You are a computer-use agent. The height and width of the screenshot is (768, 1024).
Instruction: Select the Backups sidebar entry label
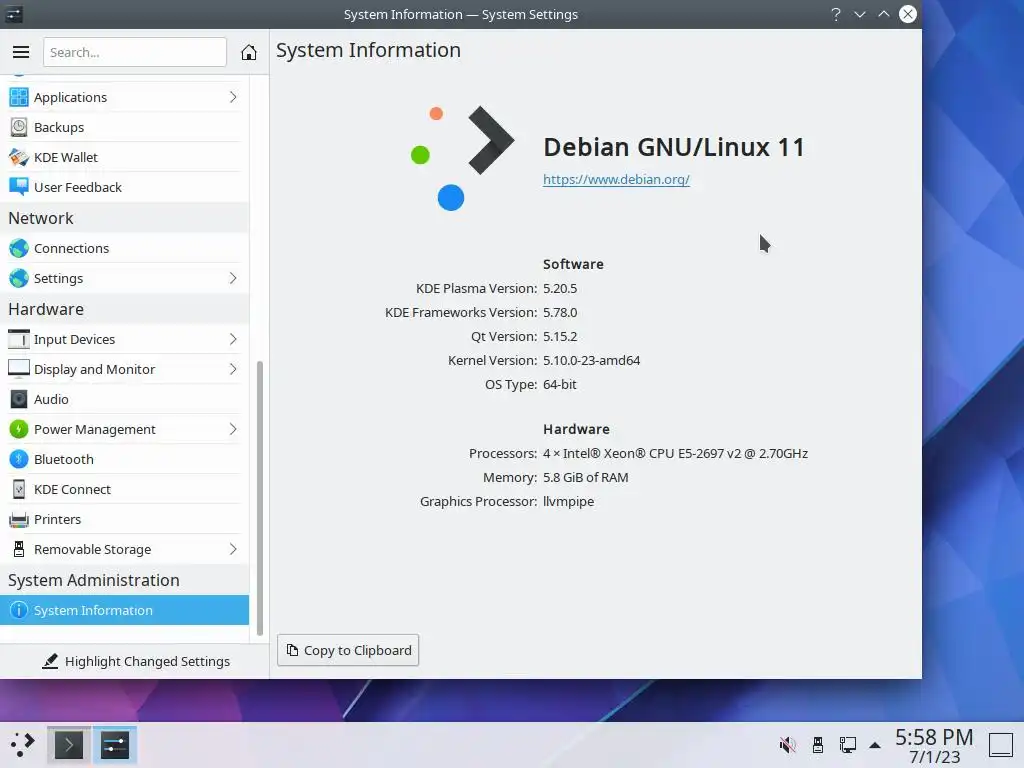coord(59,127)
